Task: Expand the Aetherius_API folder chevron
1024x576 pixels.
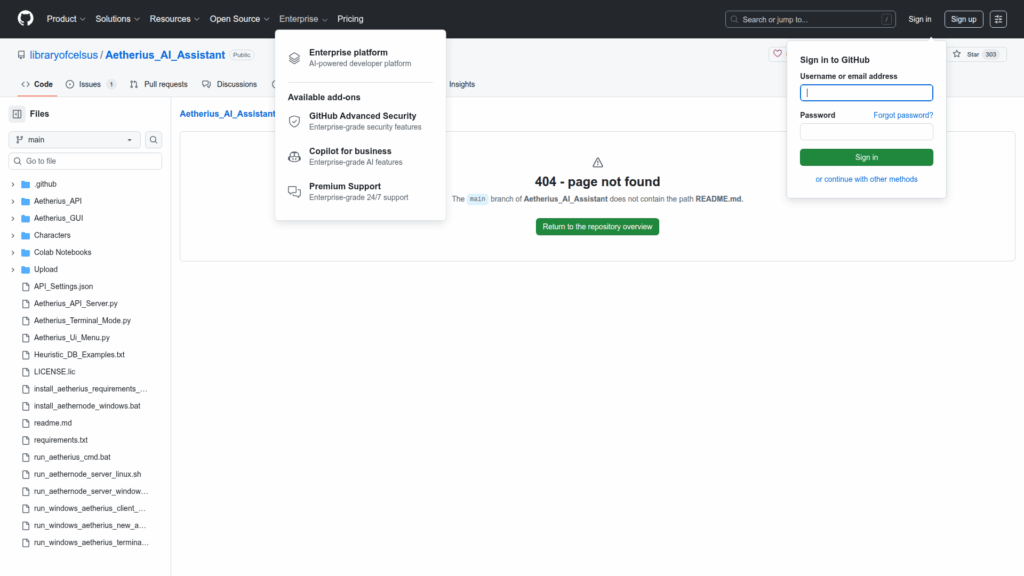Action: coord(12,201)
